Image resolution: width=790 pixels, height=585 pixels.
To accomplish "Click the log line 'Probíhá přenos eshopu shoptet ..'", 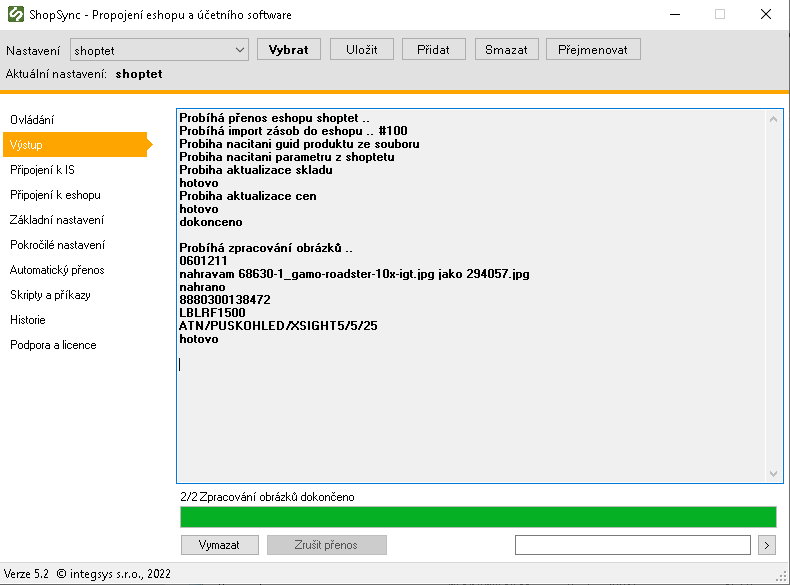I will click(x=274, y=118).
